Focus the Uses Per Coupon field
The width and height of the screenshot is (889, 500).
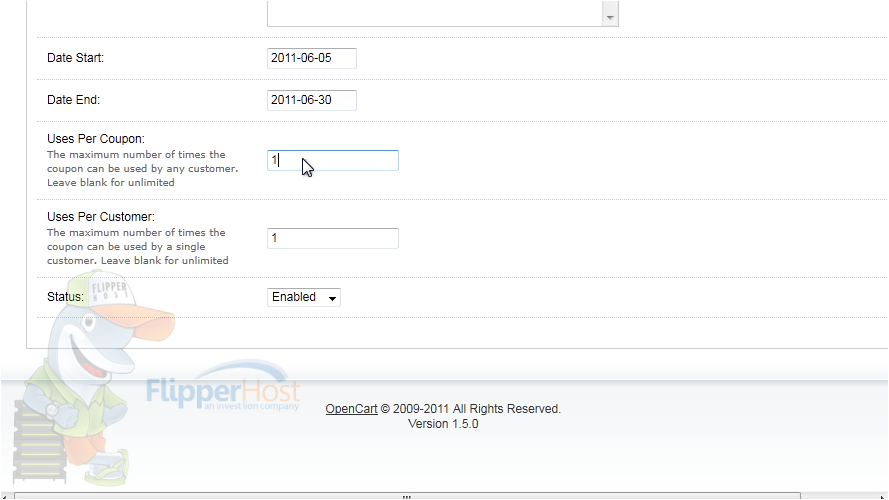click(333, 160)
